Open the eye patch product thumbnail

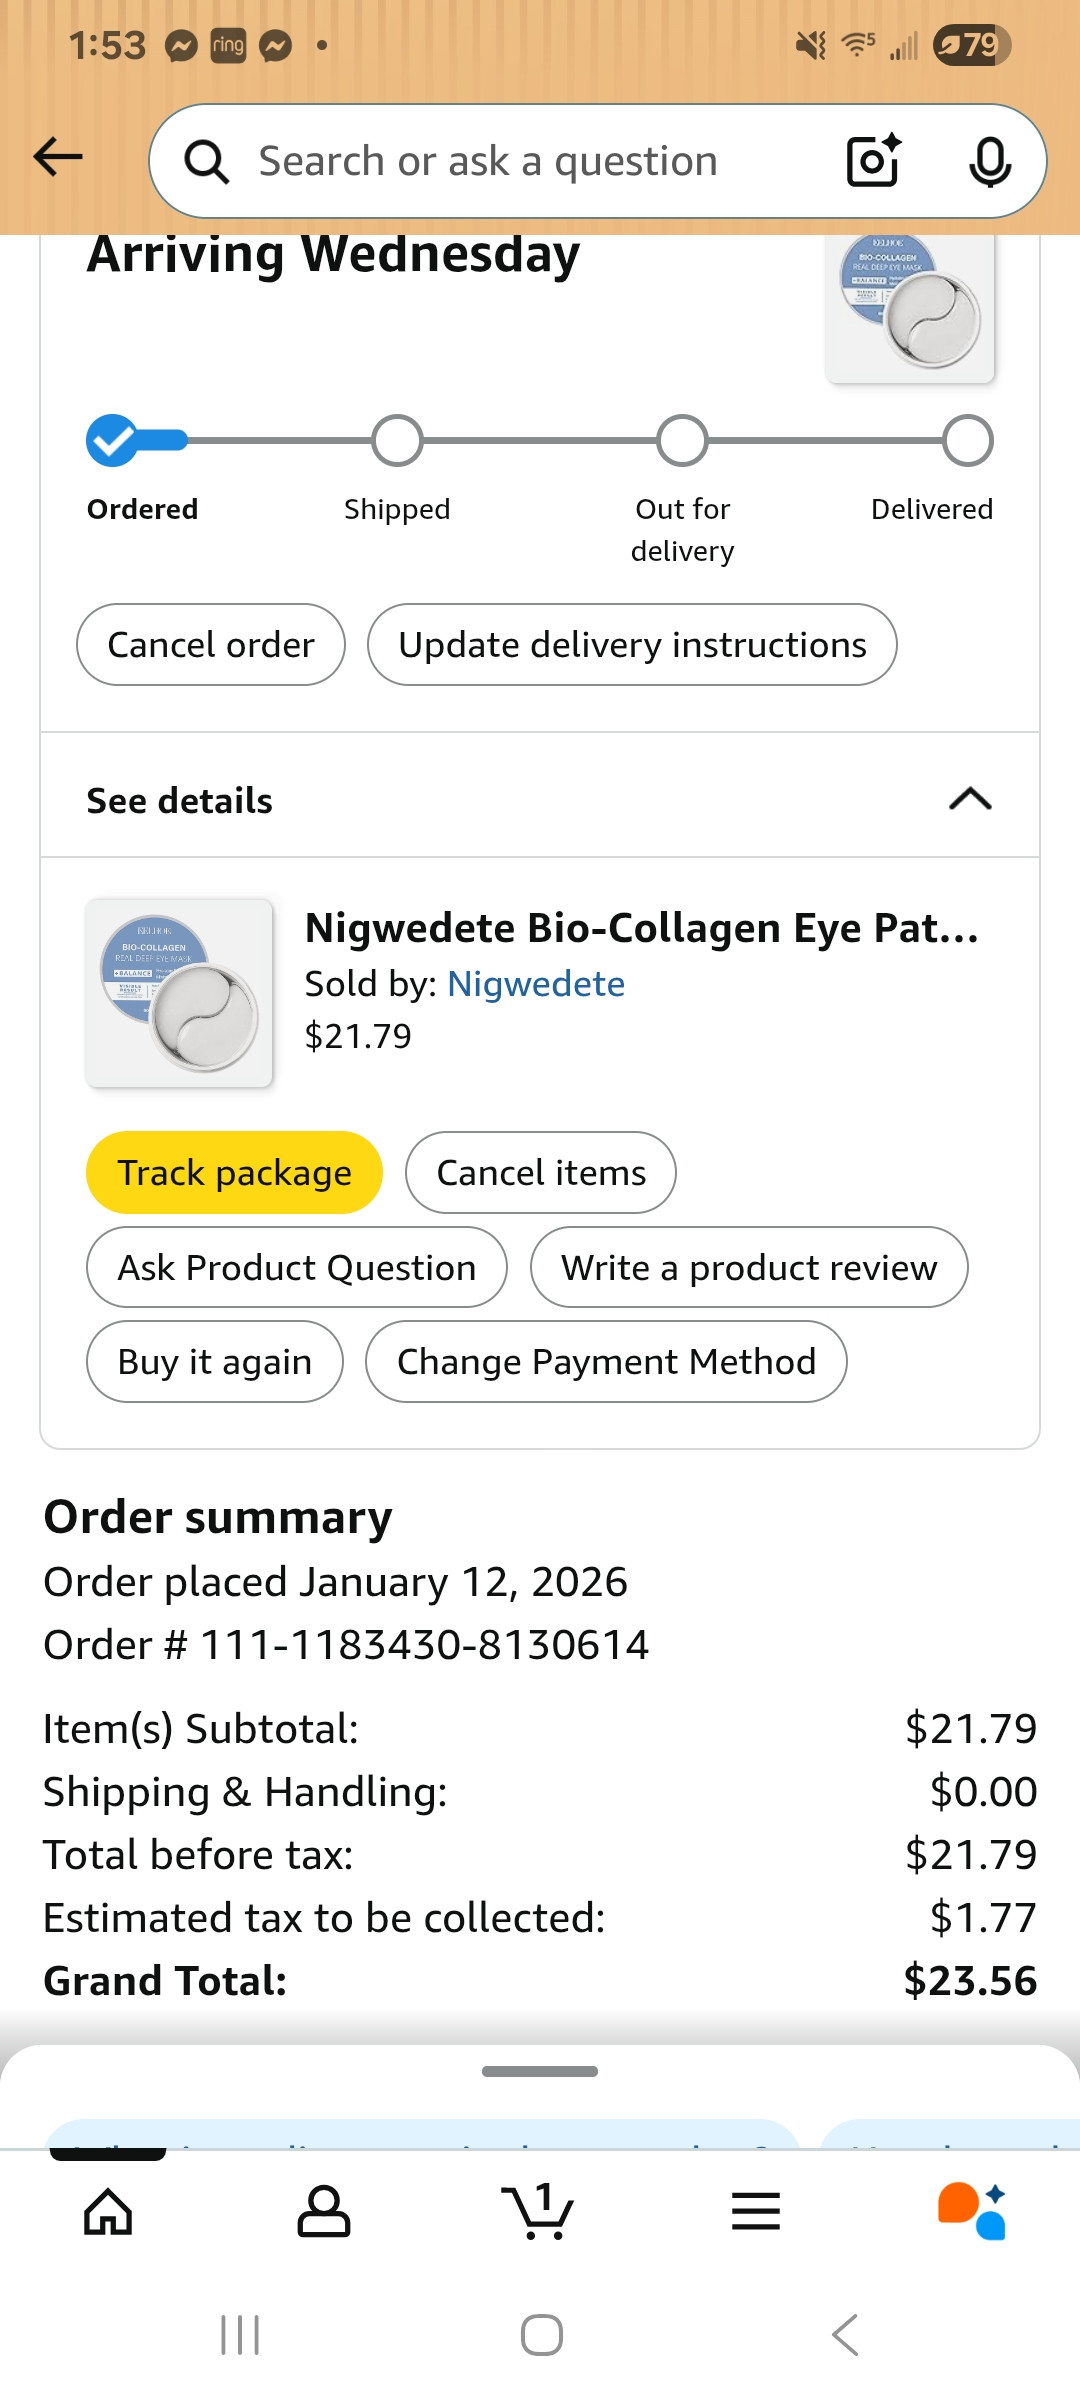pos(180,993)
